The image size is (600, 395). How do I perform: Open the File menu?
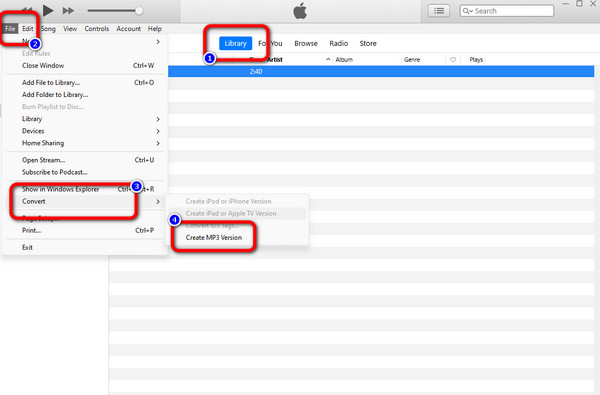(10, 29)
